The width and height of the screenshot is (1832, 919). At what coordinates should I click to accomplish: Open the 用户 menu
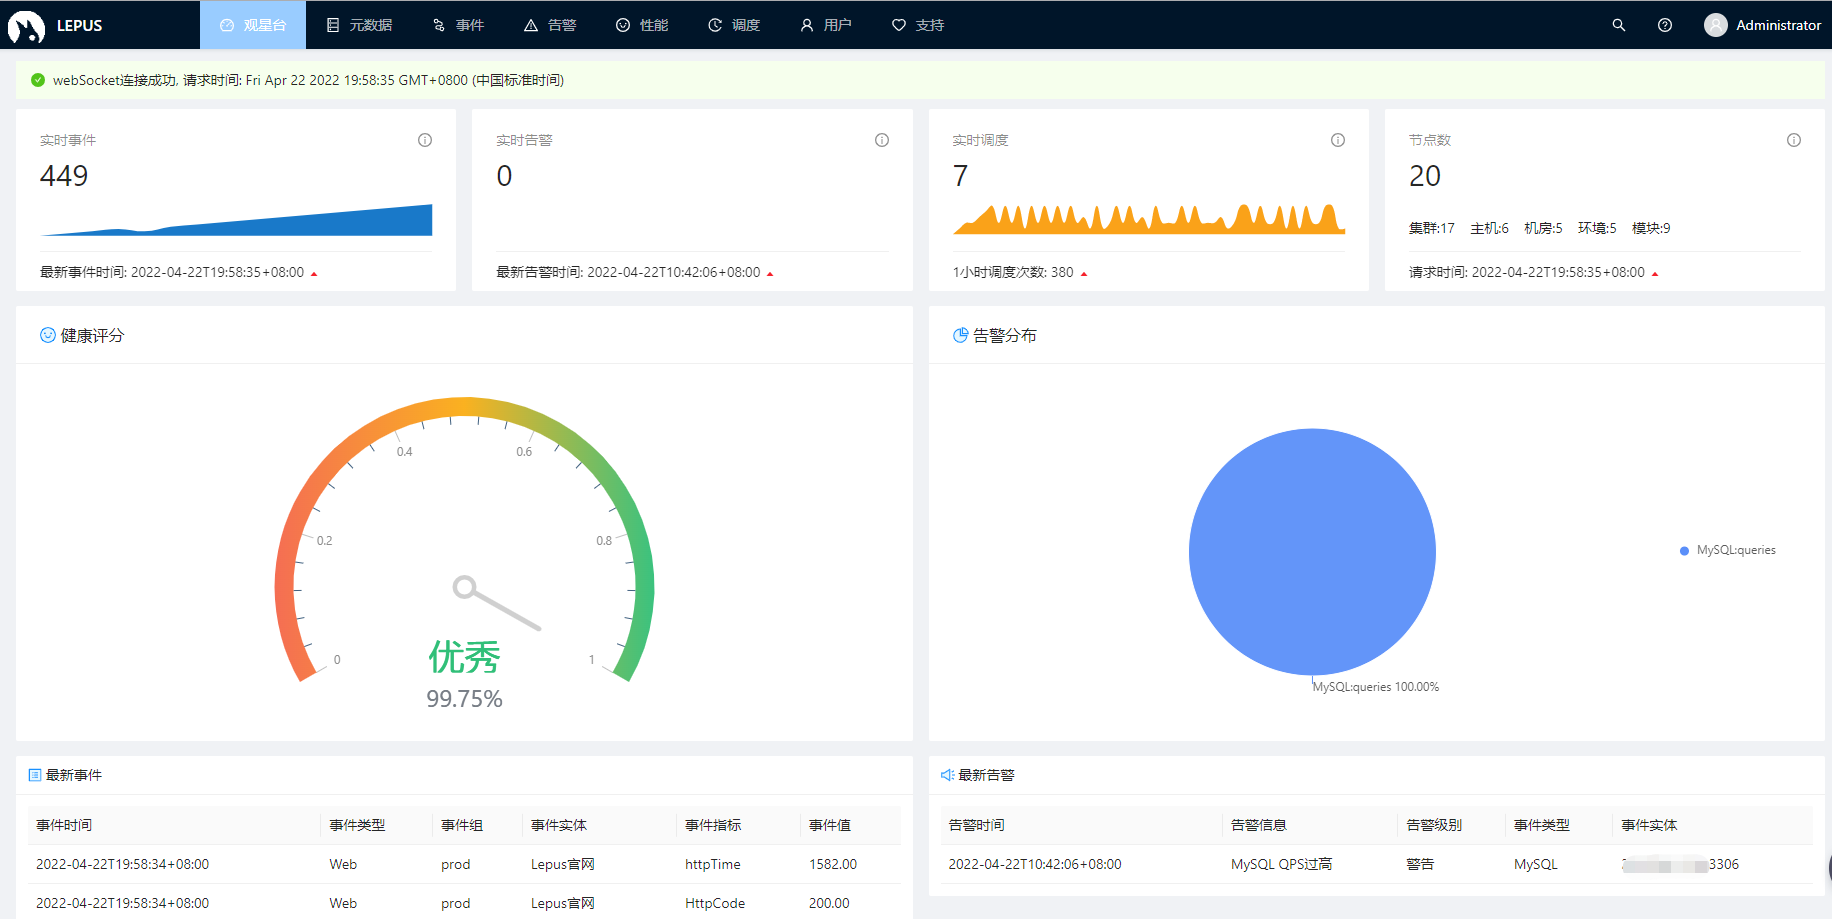coord(826,25)
